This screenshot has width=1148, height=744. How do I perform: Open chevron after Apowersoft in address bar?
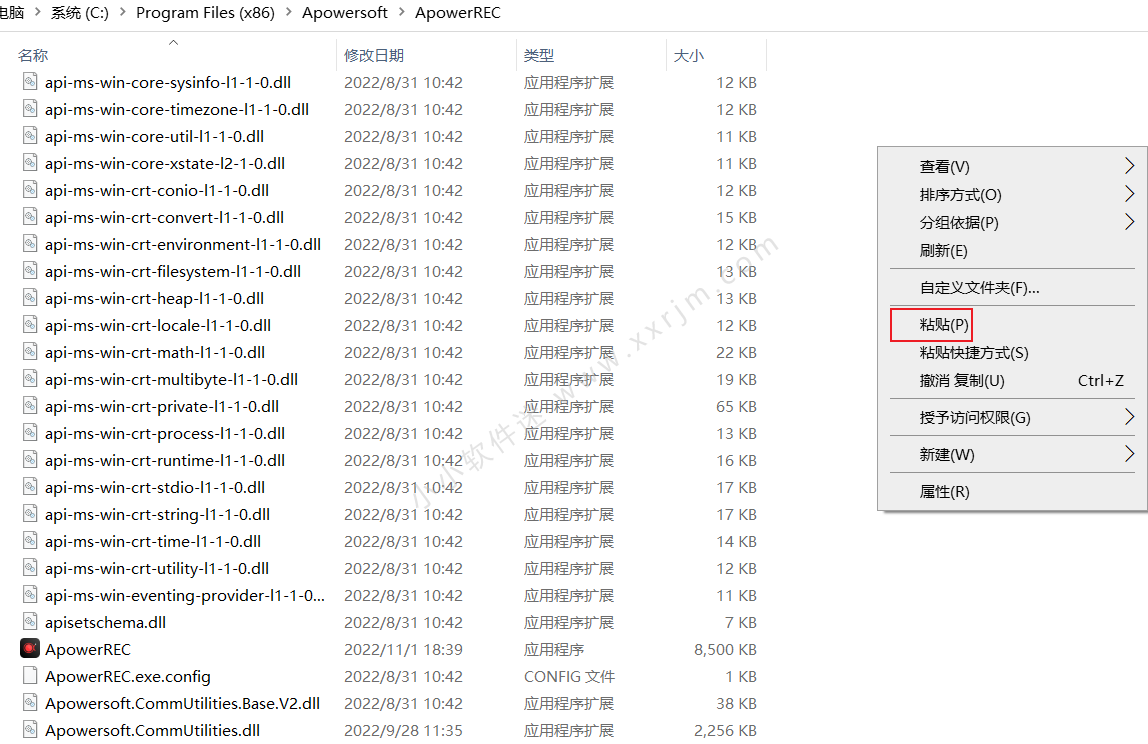point(402,12)
